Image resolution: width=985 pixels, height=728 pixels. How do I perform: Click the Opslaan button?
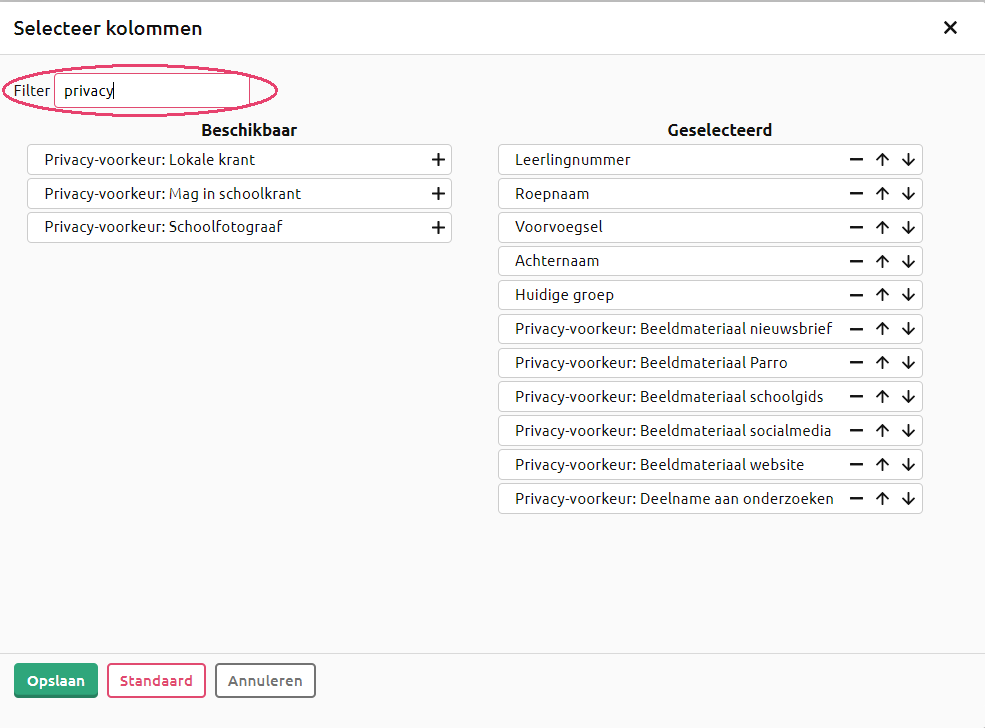click(x=56, y=680)
